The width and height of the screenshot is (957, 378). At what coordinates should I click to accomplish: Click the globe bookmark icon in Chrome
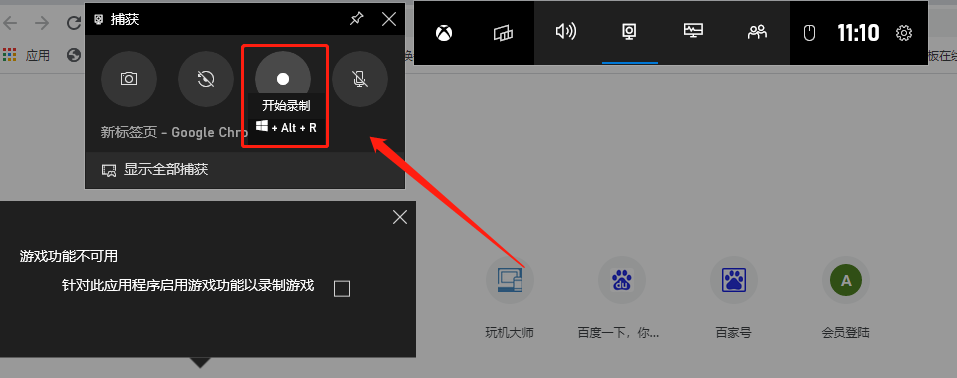coord(74,55)
